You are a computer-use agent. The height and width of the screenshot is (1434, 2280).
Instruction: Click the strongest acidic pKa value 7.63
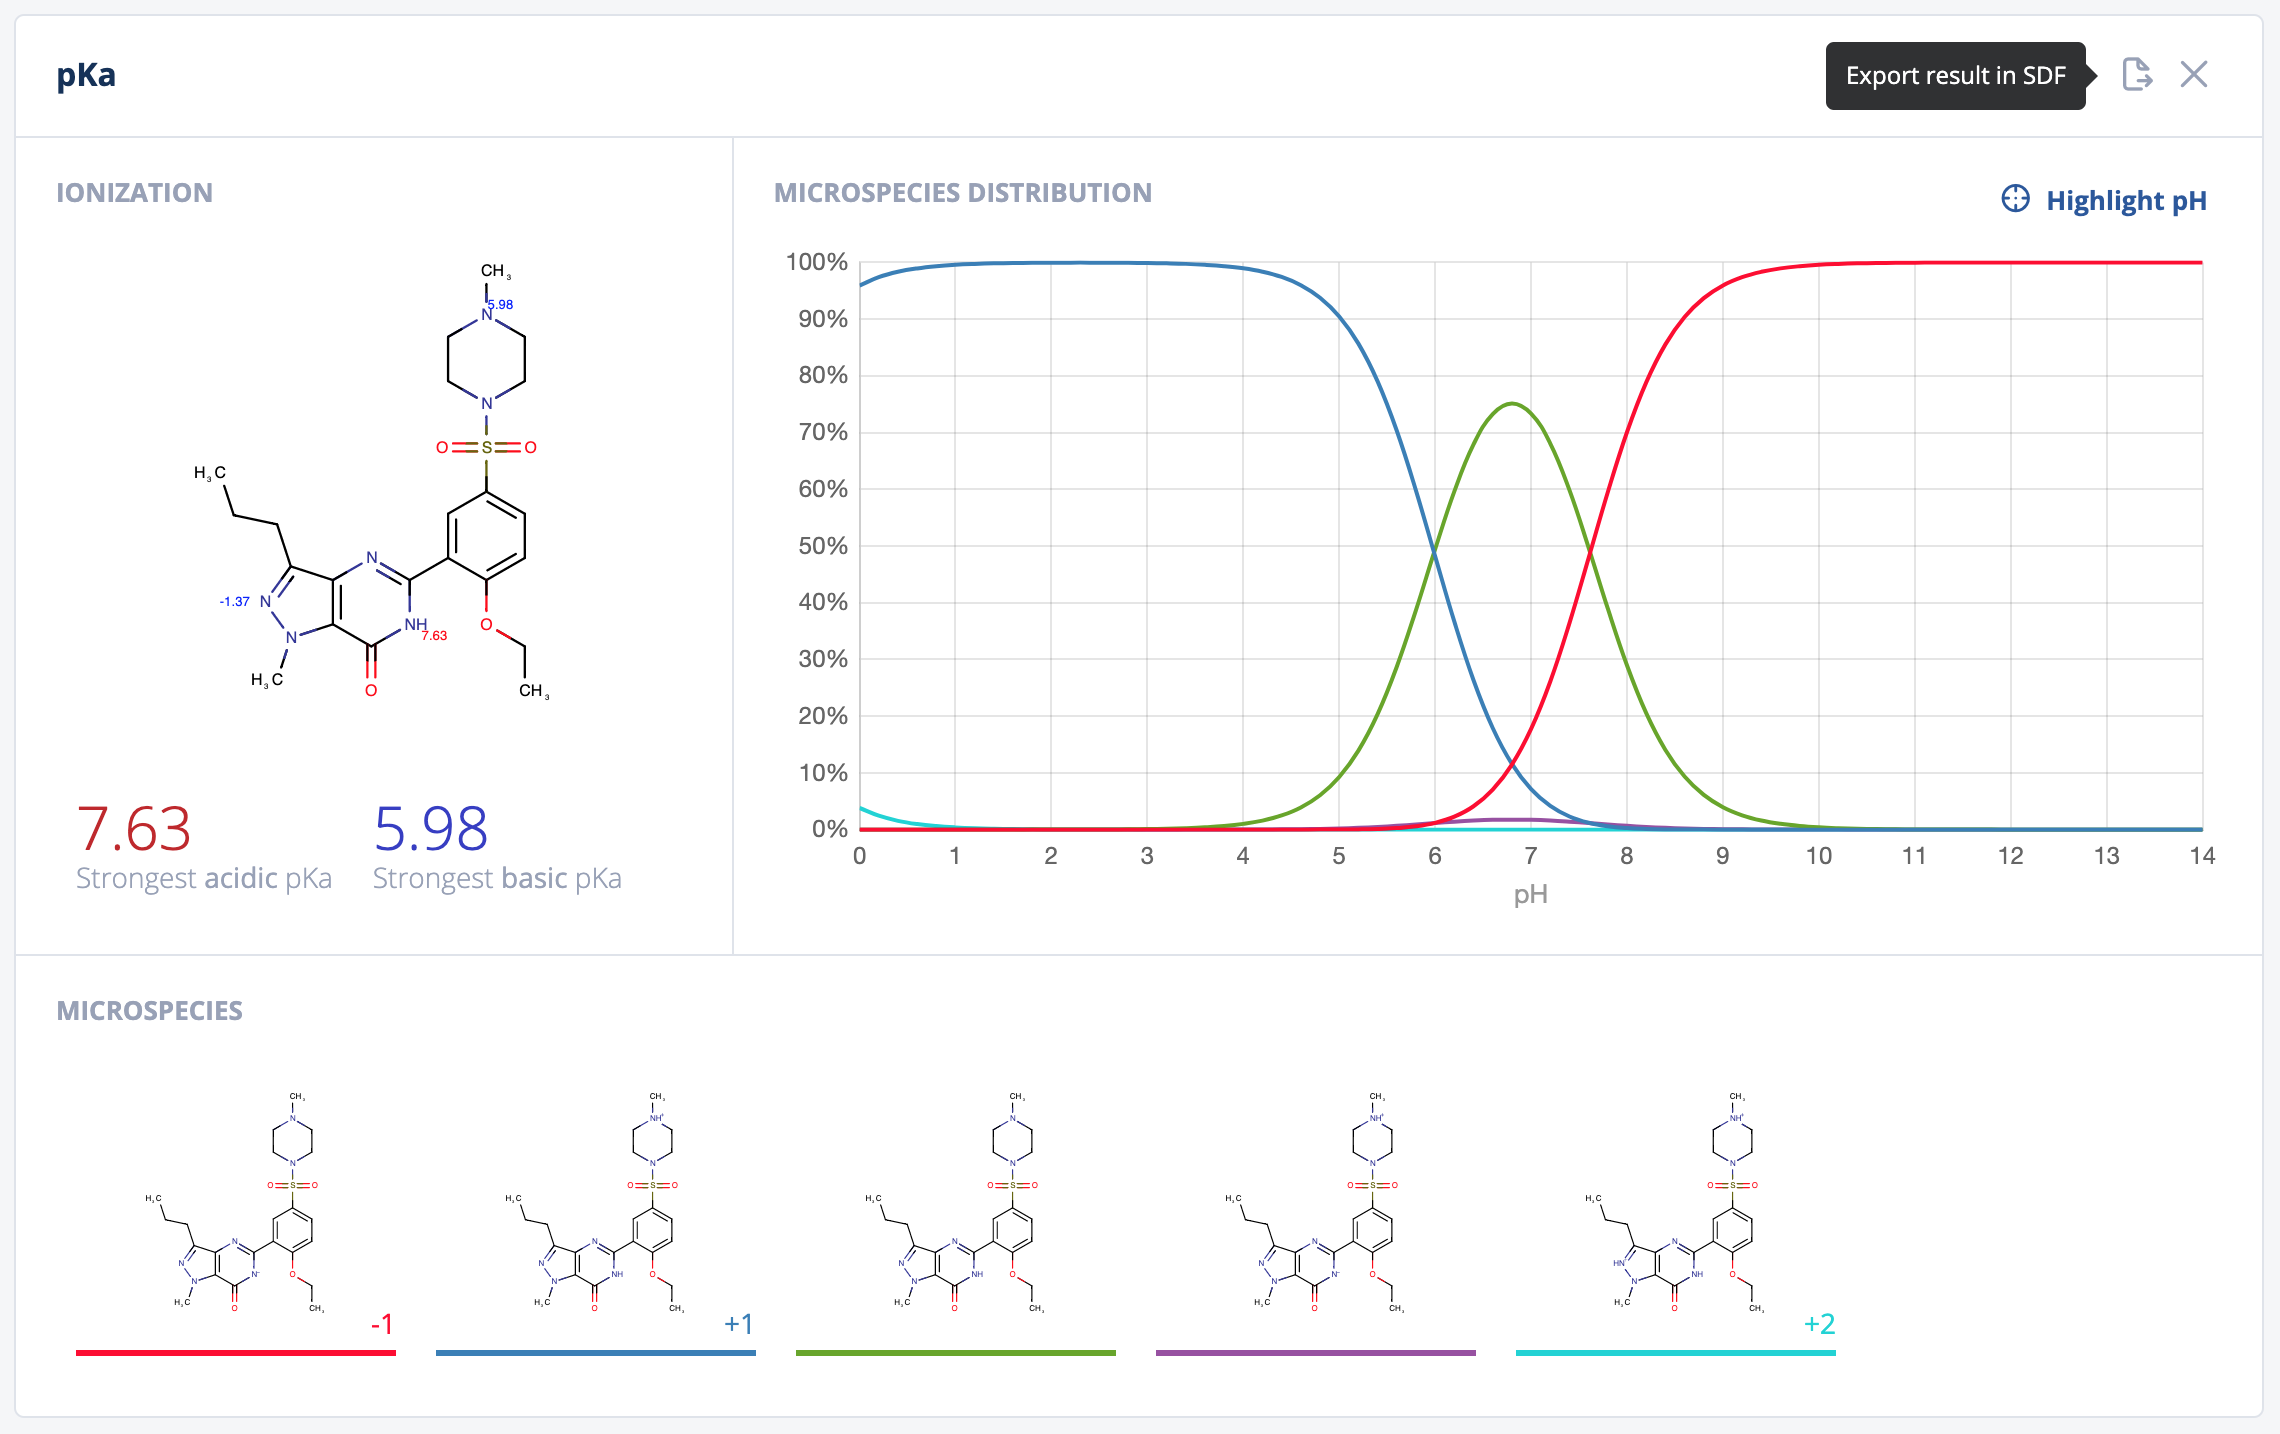(x=134, y=829)
